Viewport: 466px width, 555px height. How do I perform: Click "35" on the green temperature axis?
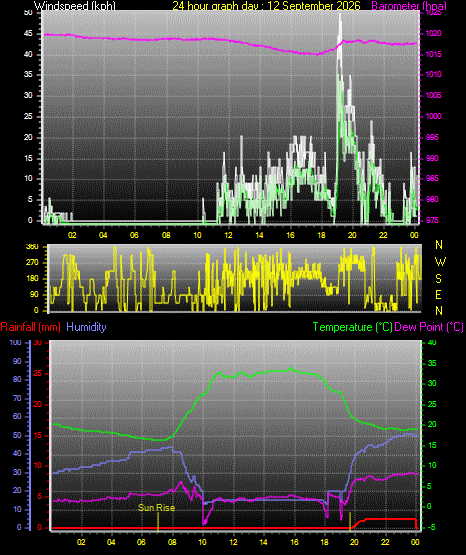[x=432, y=364]
